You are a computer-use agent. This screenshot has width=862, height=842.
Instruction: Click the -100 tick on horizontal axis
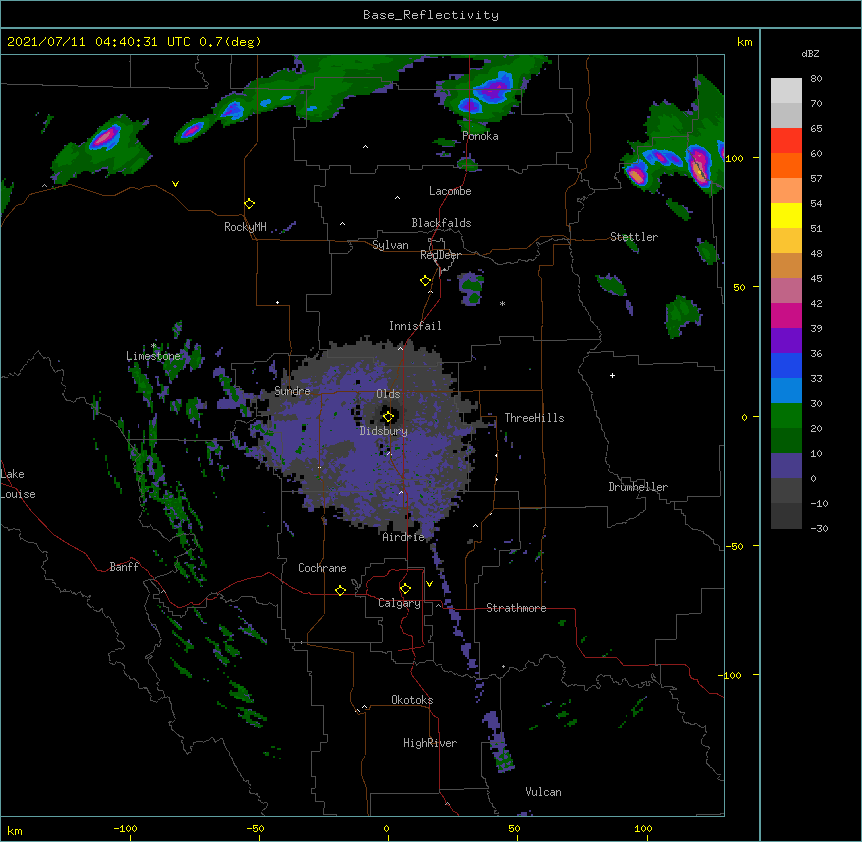tap(125, 828)
